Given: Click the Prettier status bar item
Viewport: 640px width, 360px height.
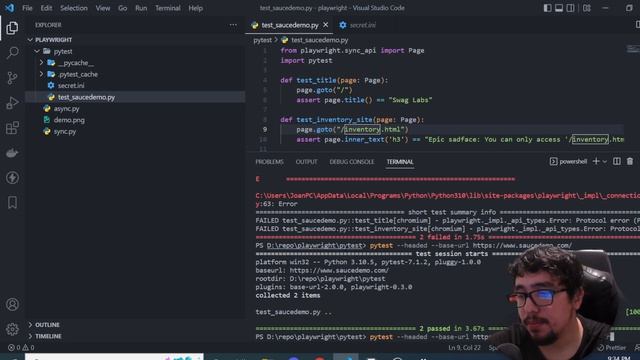Looking at the screenshot, I should pos(611,348).
